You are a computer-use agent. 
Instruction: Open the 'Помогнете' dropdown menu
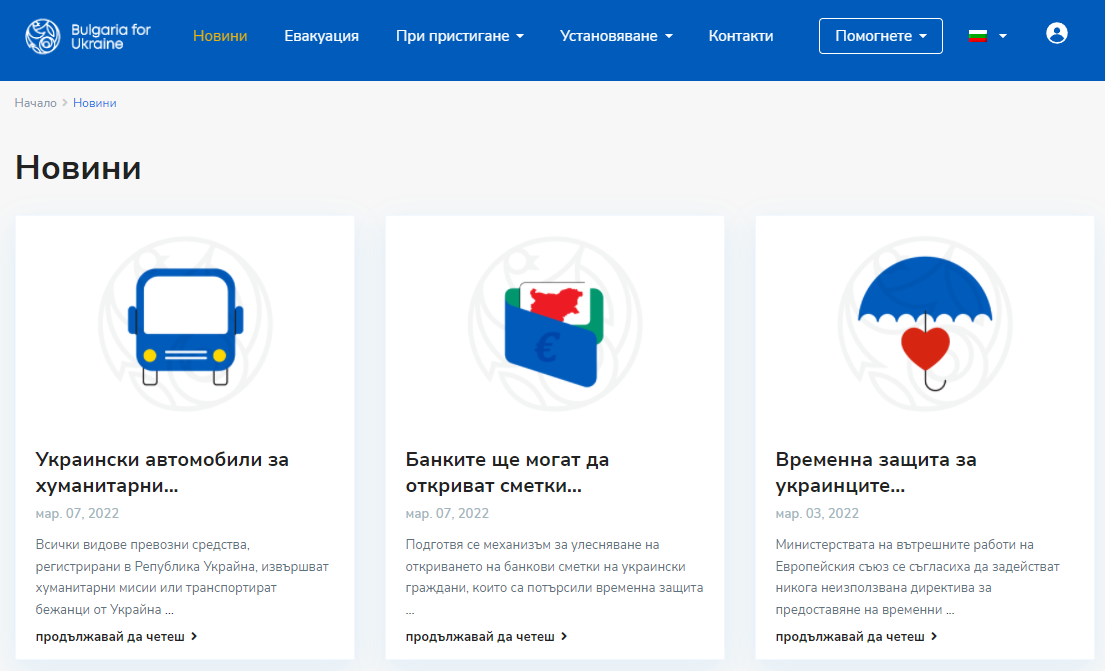click(880, 35)
